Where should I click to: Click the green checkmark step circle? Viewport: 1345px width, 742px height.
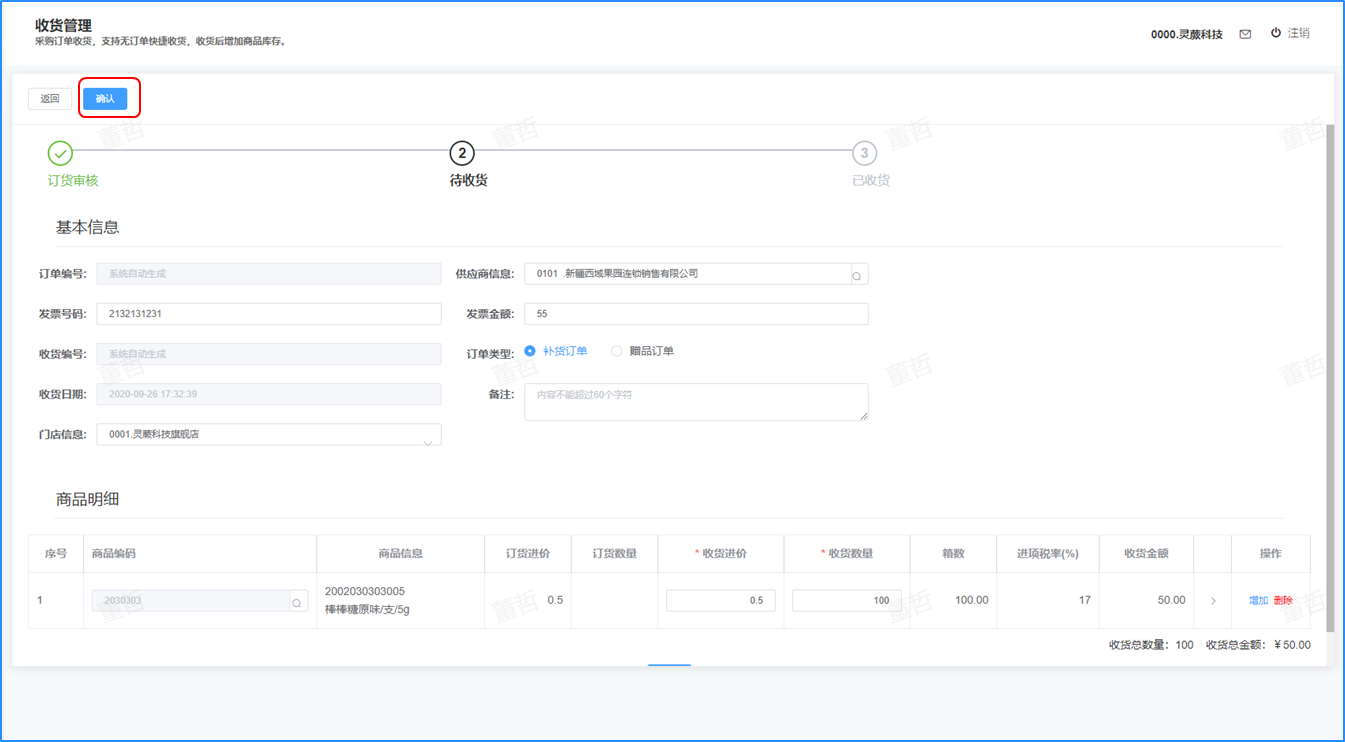61,153
